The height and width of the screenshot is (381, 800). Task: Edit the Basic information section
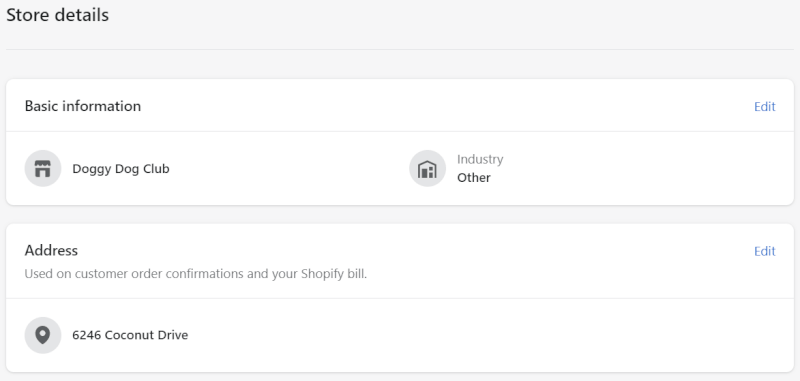coord(765,107)
